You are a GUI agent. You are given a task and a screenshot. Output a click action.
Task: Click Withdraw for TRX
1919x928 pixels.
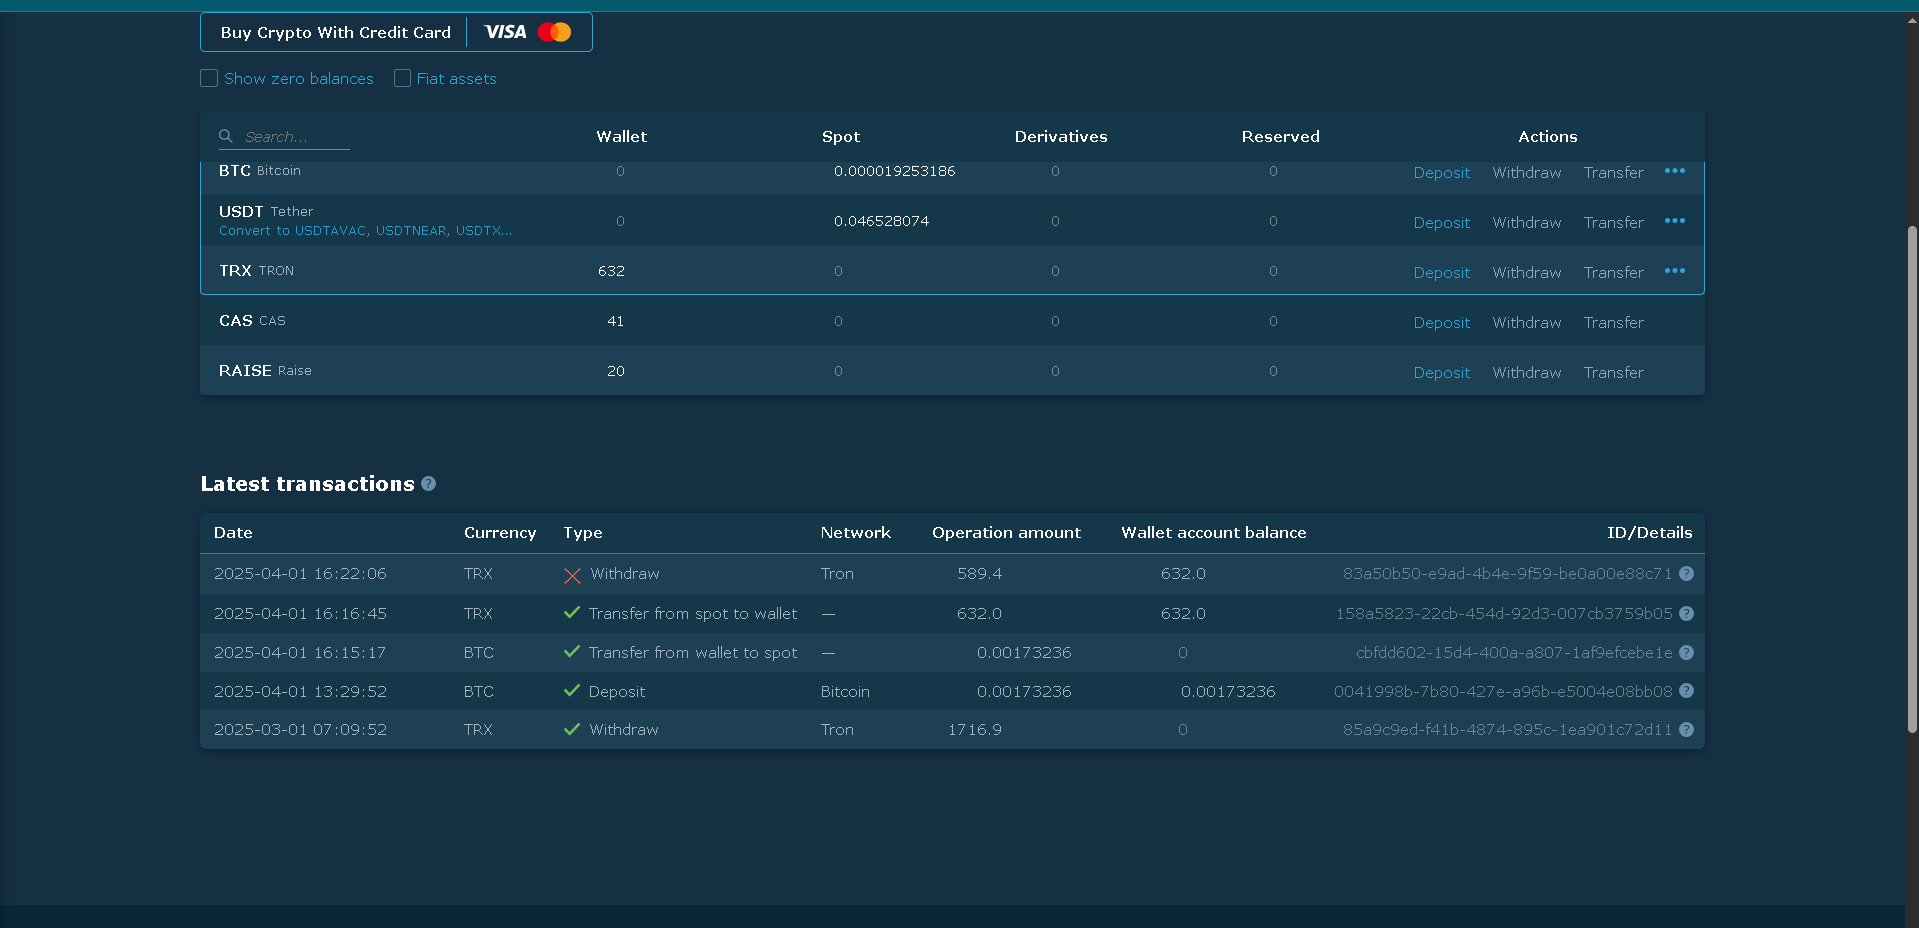pos(1526,273)
